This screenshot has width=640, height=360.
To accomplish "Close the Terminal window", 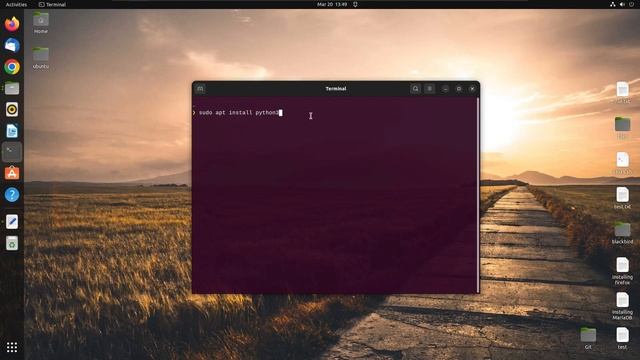I will pos(472,89).
